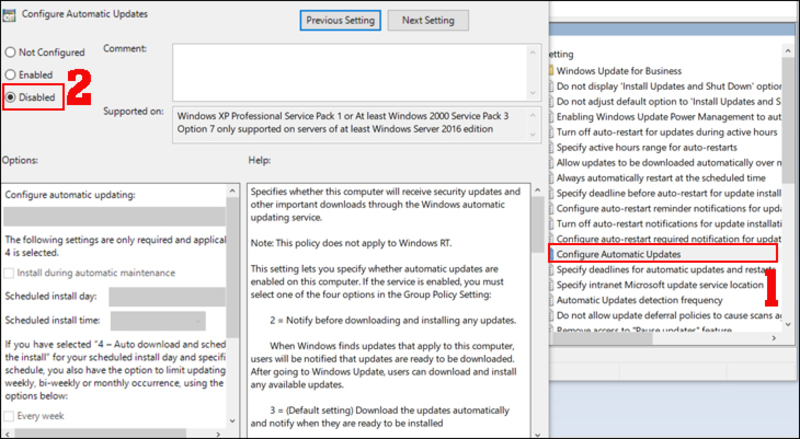
Task: Open the Scheduled install day dropdown
Action: pos(167,297)
